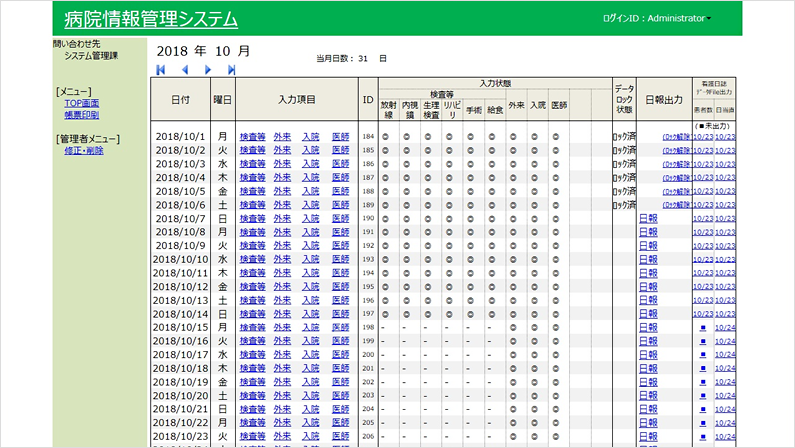The width and height of the screenshot is (795, 448).
Task: Select ID cell 200
Action: click(368, 355)
